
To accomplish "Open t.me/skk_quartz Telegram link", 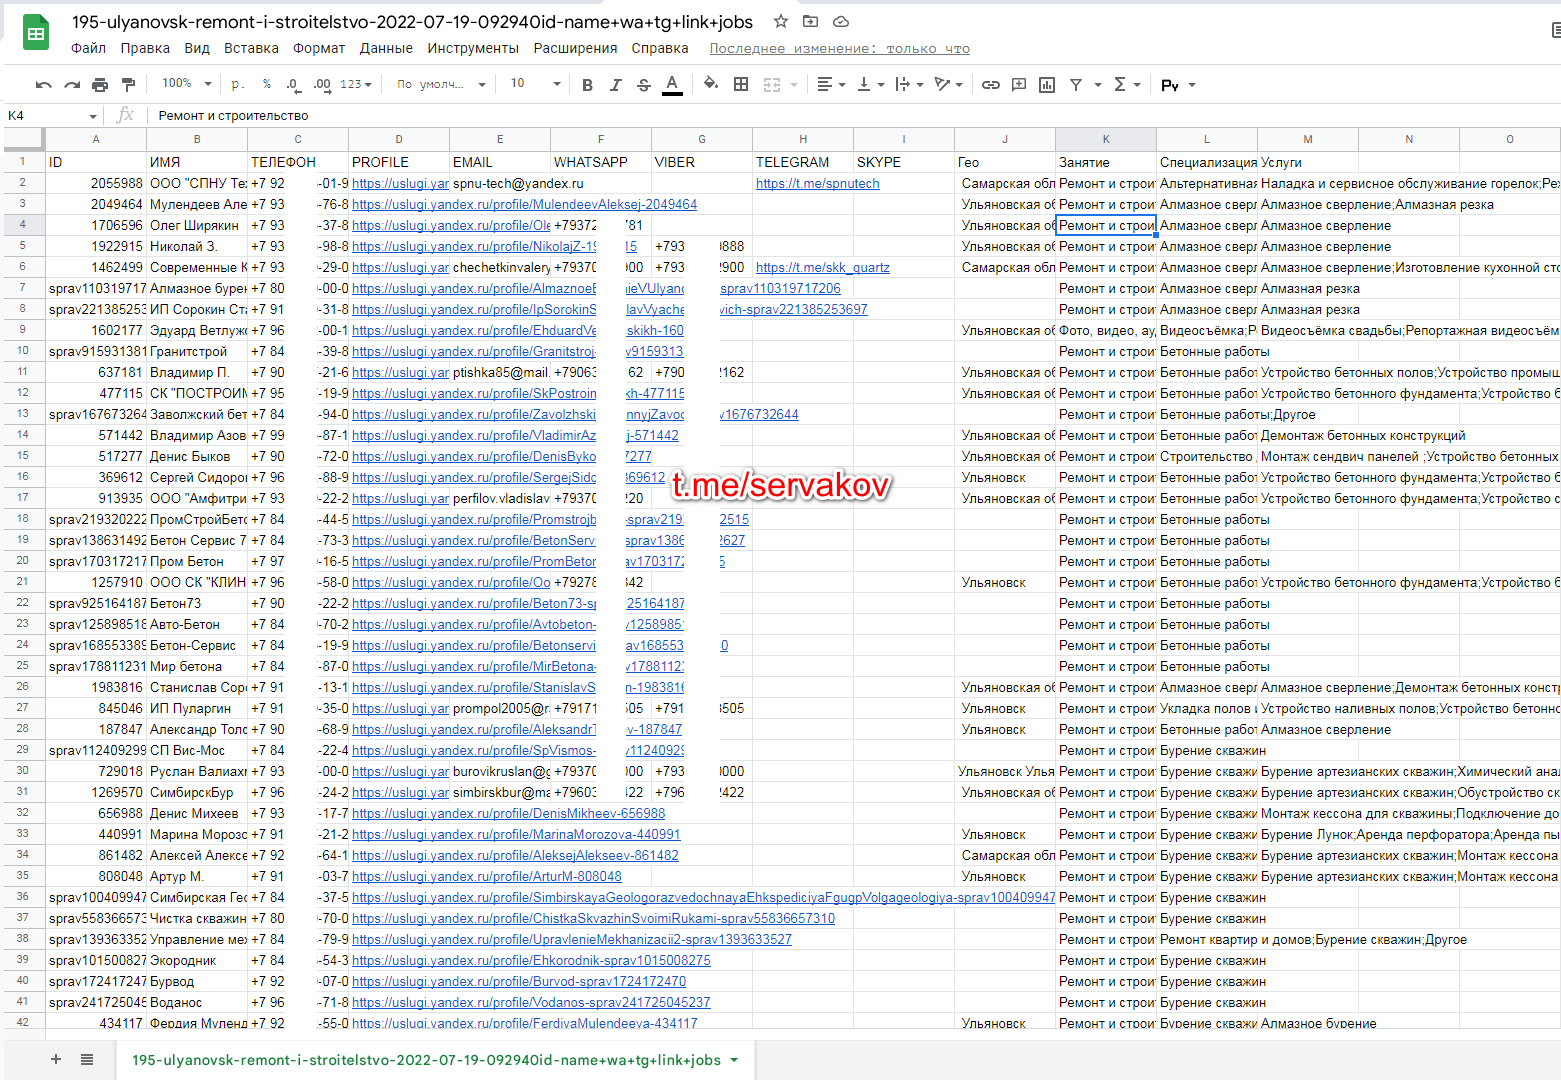I will click(x=823, y=268).
